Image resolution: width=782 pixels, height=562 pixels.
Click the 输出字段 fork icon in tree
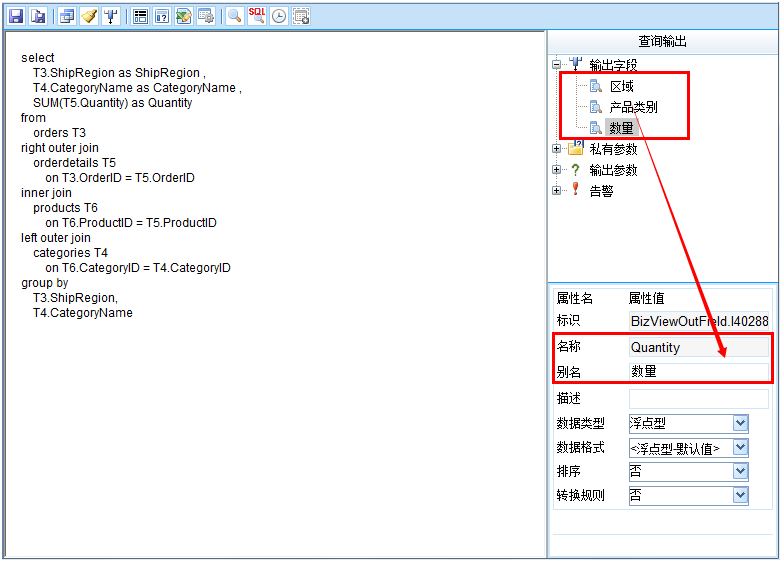[576, 63]
